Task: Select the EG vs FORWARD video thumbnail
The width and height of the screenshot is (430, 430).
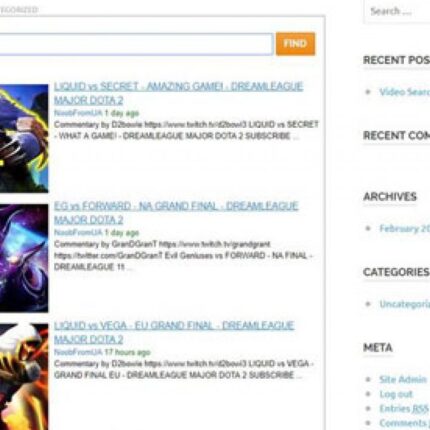Action: pyautogui.click(x=24, y=258)
